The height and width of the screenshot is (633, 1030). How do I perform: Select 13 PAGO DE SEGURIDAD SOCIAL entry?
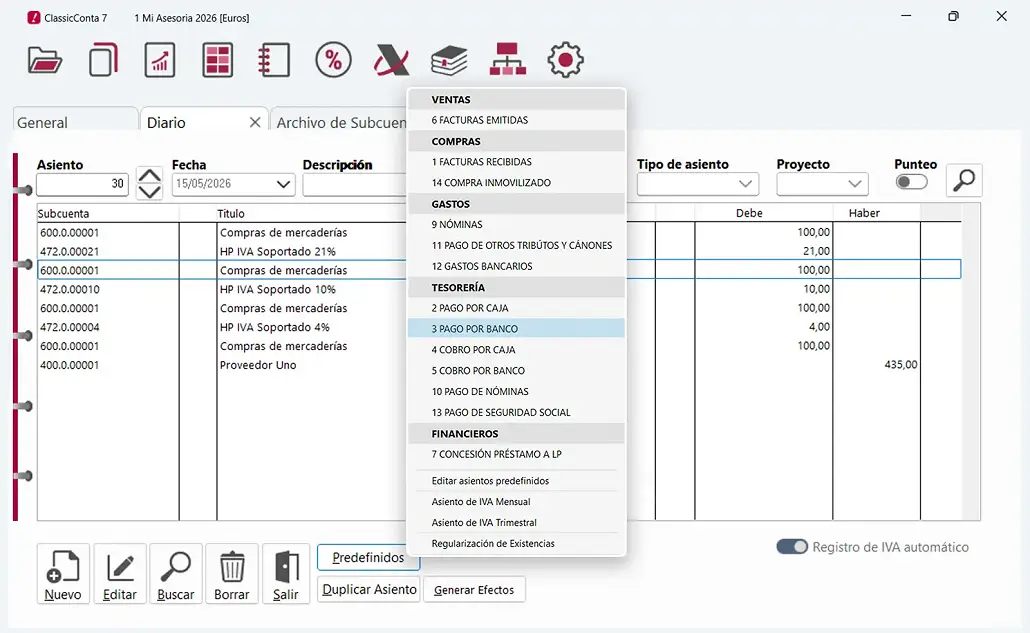pyautogui.click(x=516, y=412)
